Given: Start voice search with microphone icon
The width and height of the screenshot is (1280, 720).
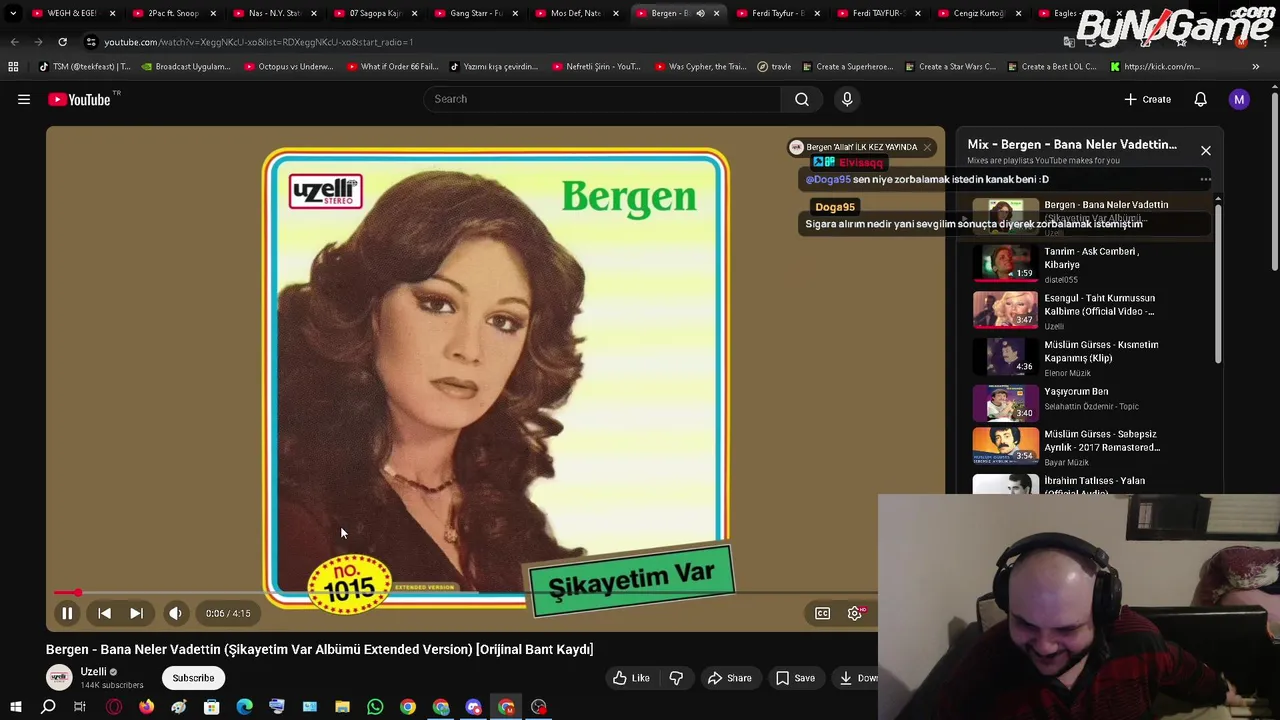Looking at the screenshot, I should (x=847, y=99).
